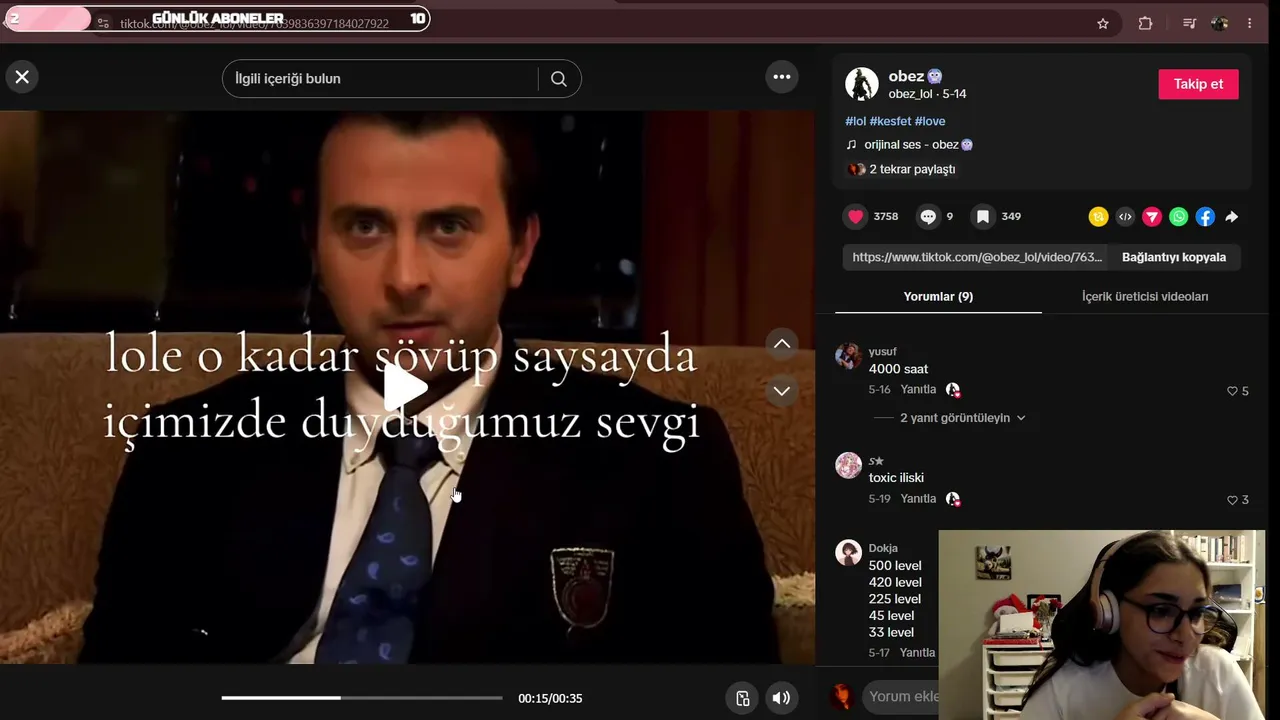1280x720 pixels.
Task: Click the browser address bar URL
Action: point(255,23)
